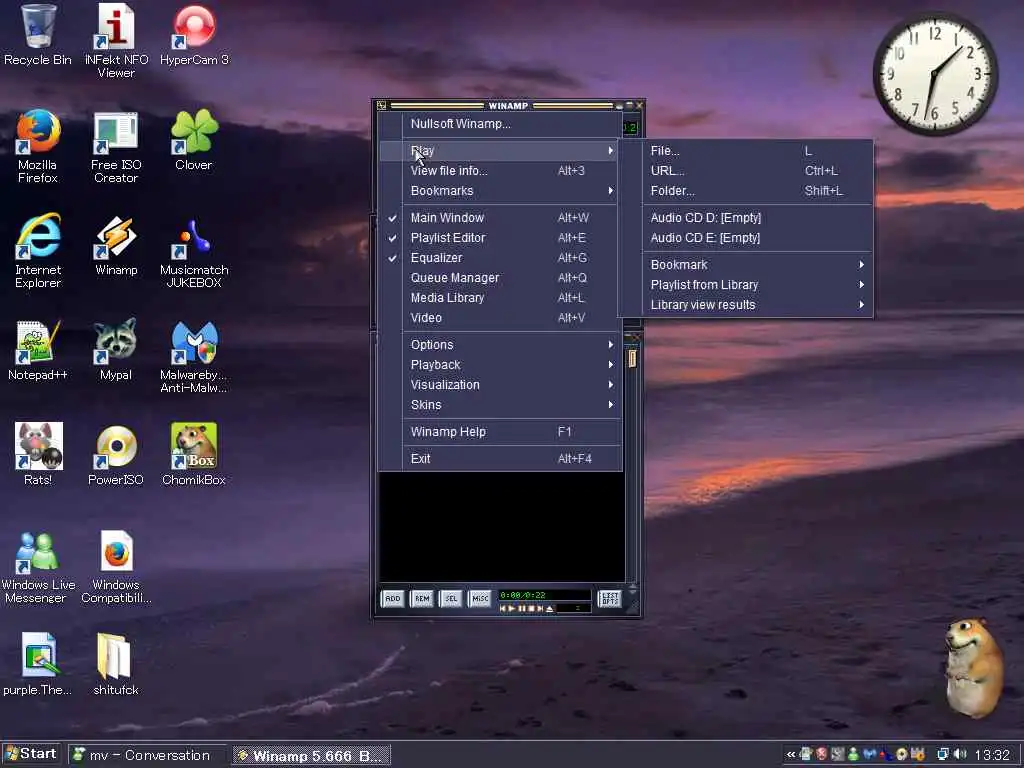Click the playlist MISC button
Image resolution: width=1024 pixels, height=768 pixels.
coord(479,598)
